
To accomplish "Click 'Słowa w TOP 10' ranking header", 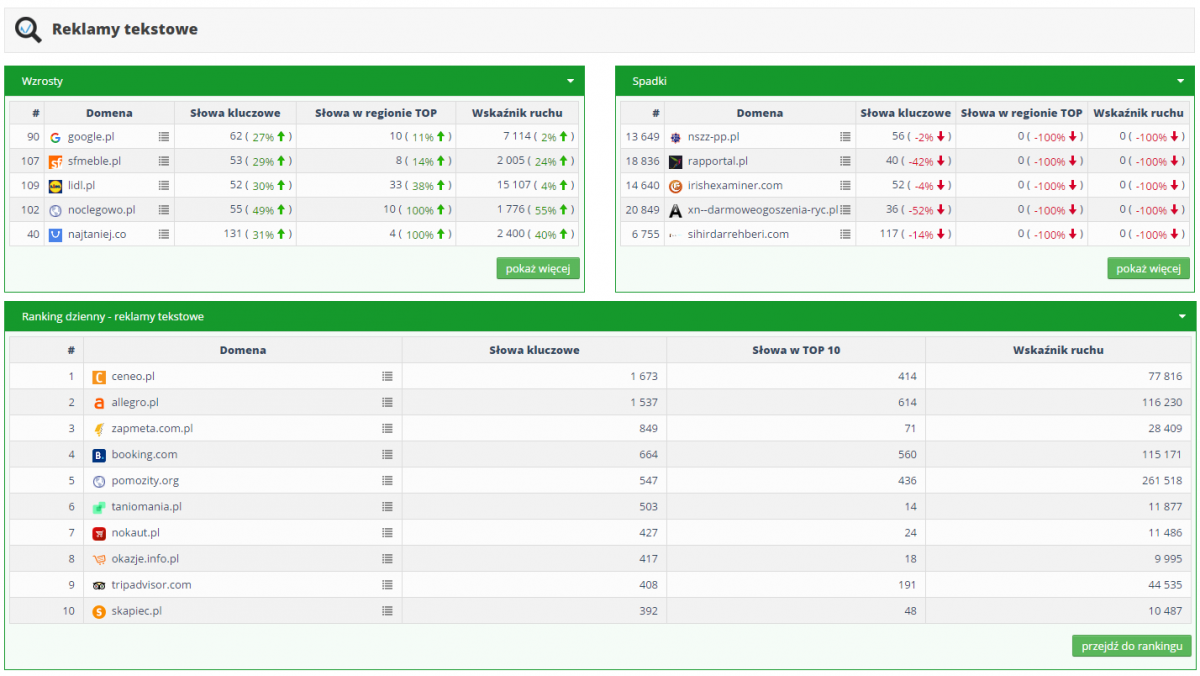I will 796,350.
